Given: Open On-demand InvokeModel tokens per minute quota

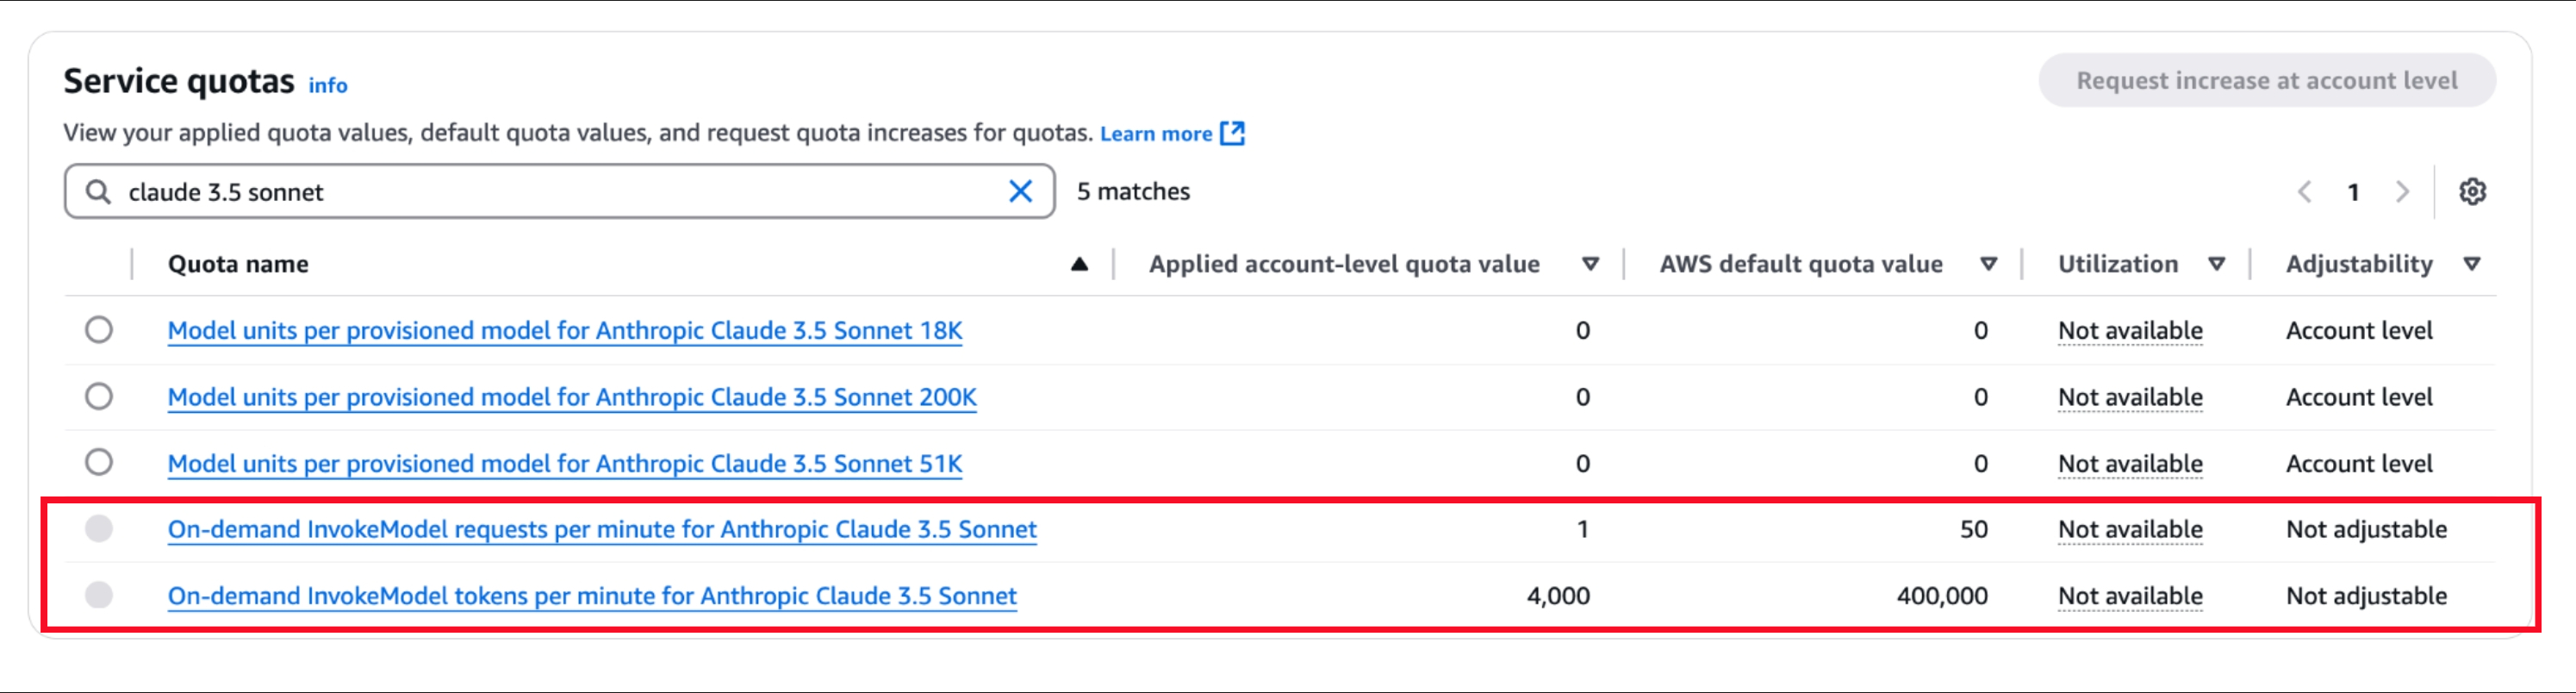Looking at the screenshot, I should (592, 596).
